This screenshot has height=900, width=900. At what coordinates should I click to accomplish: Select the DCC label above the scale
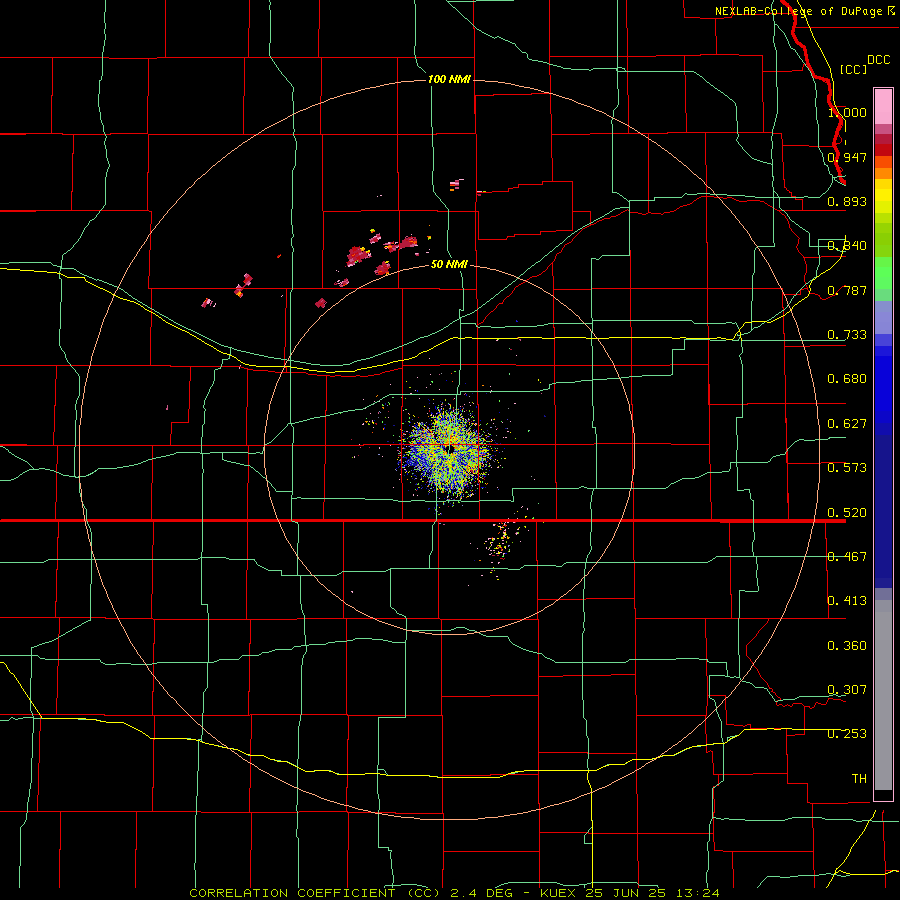[x=879, y=60]
